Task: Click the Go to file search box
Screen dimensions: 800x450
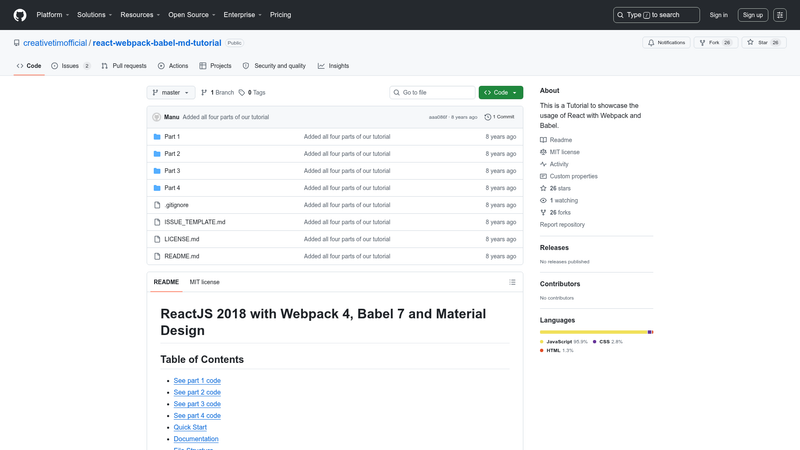Action: (432, 92)
